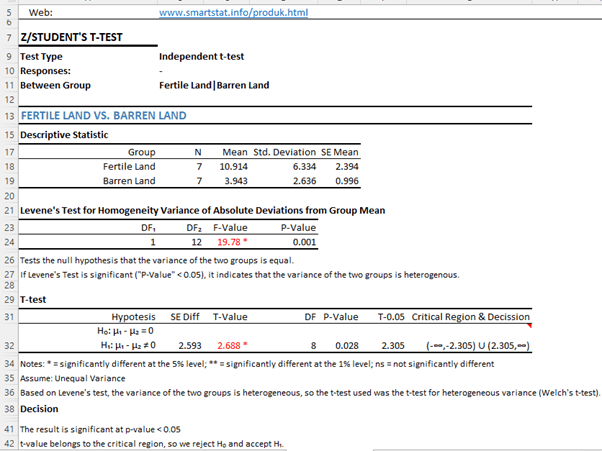Click the Fertile Land|Barren Land group cell
The width and height of the screenshot is (602, 451).
click(214, 86)
